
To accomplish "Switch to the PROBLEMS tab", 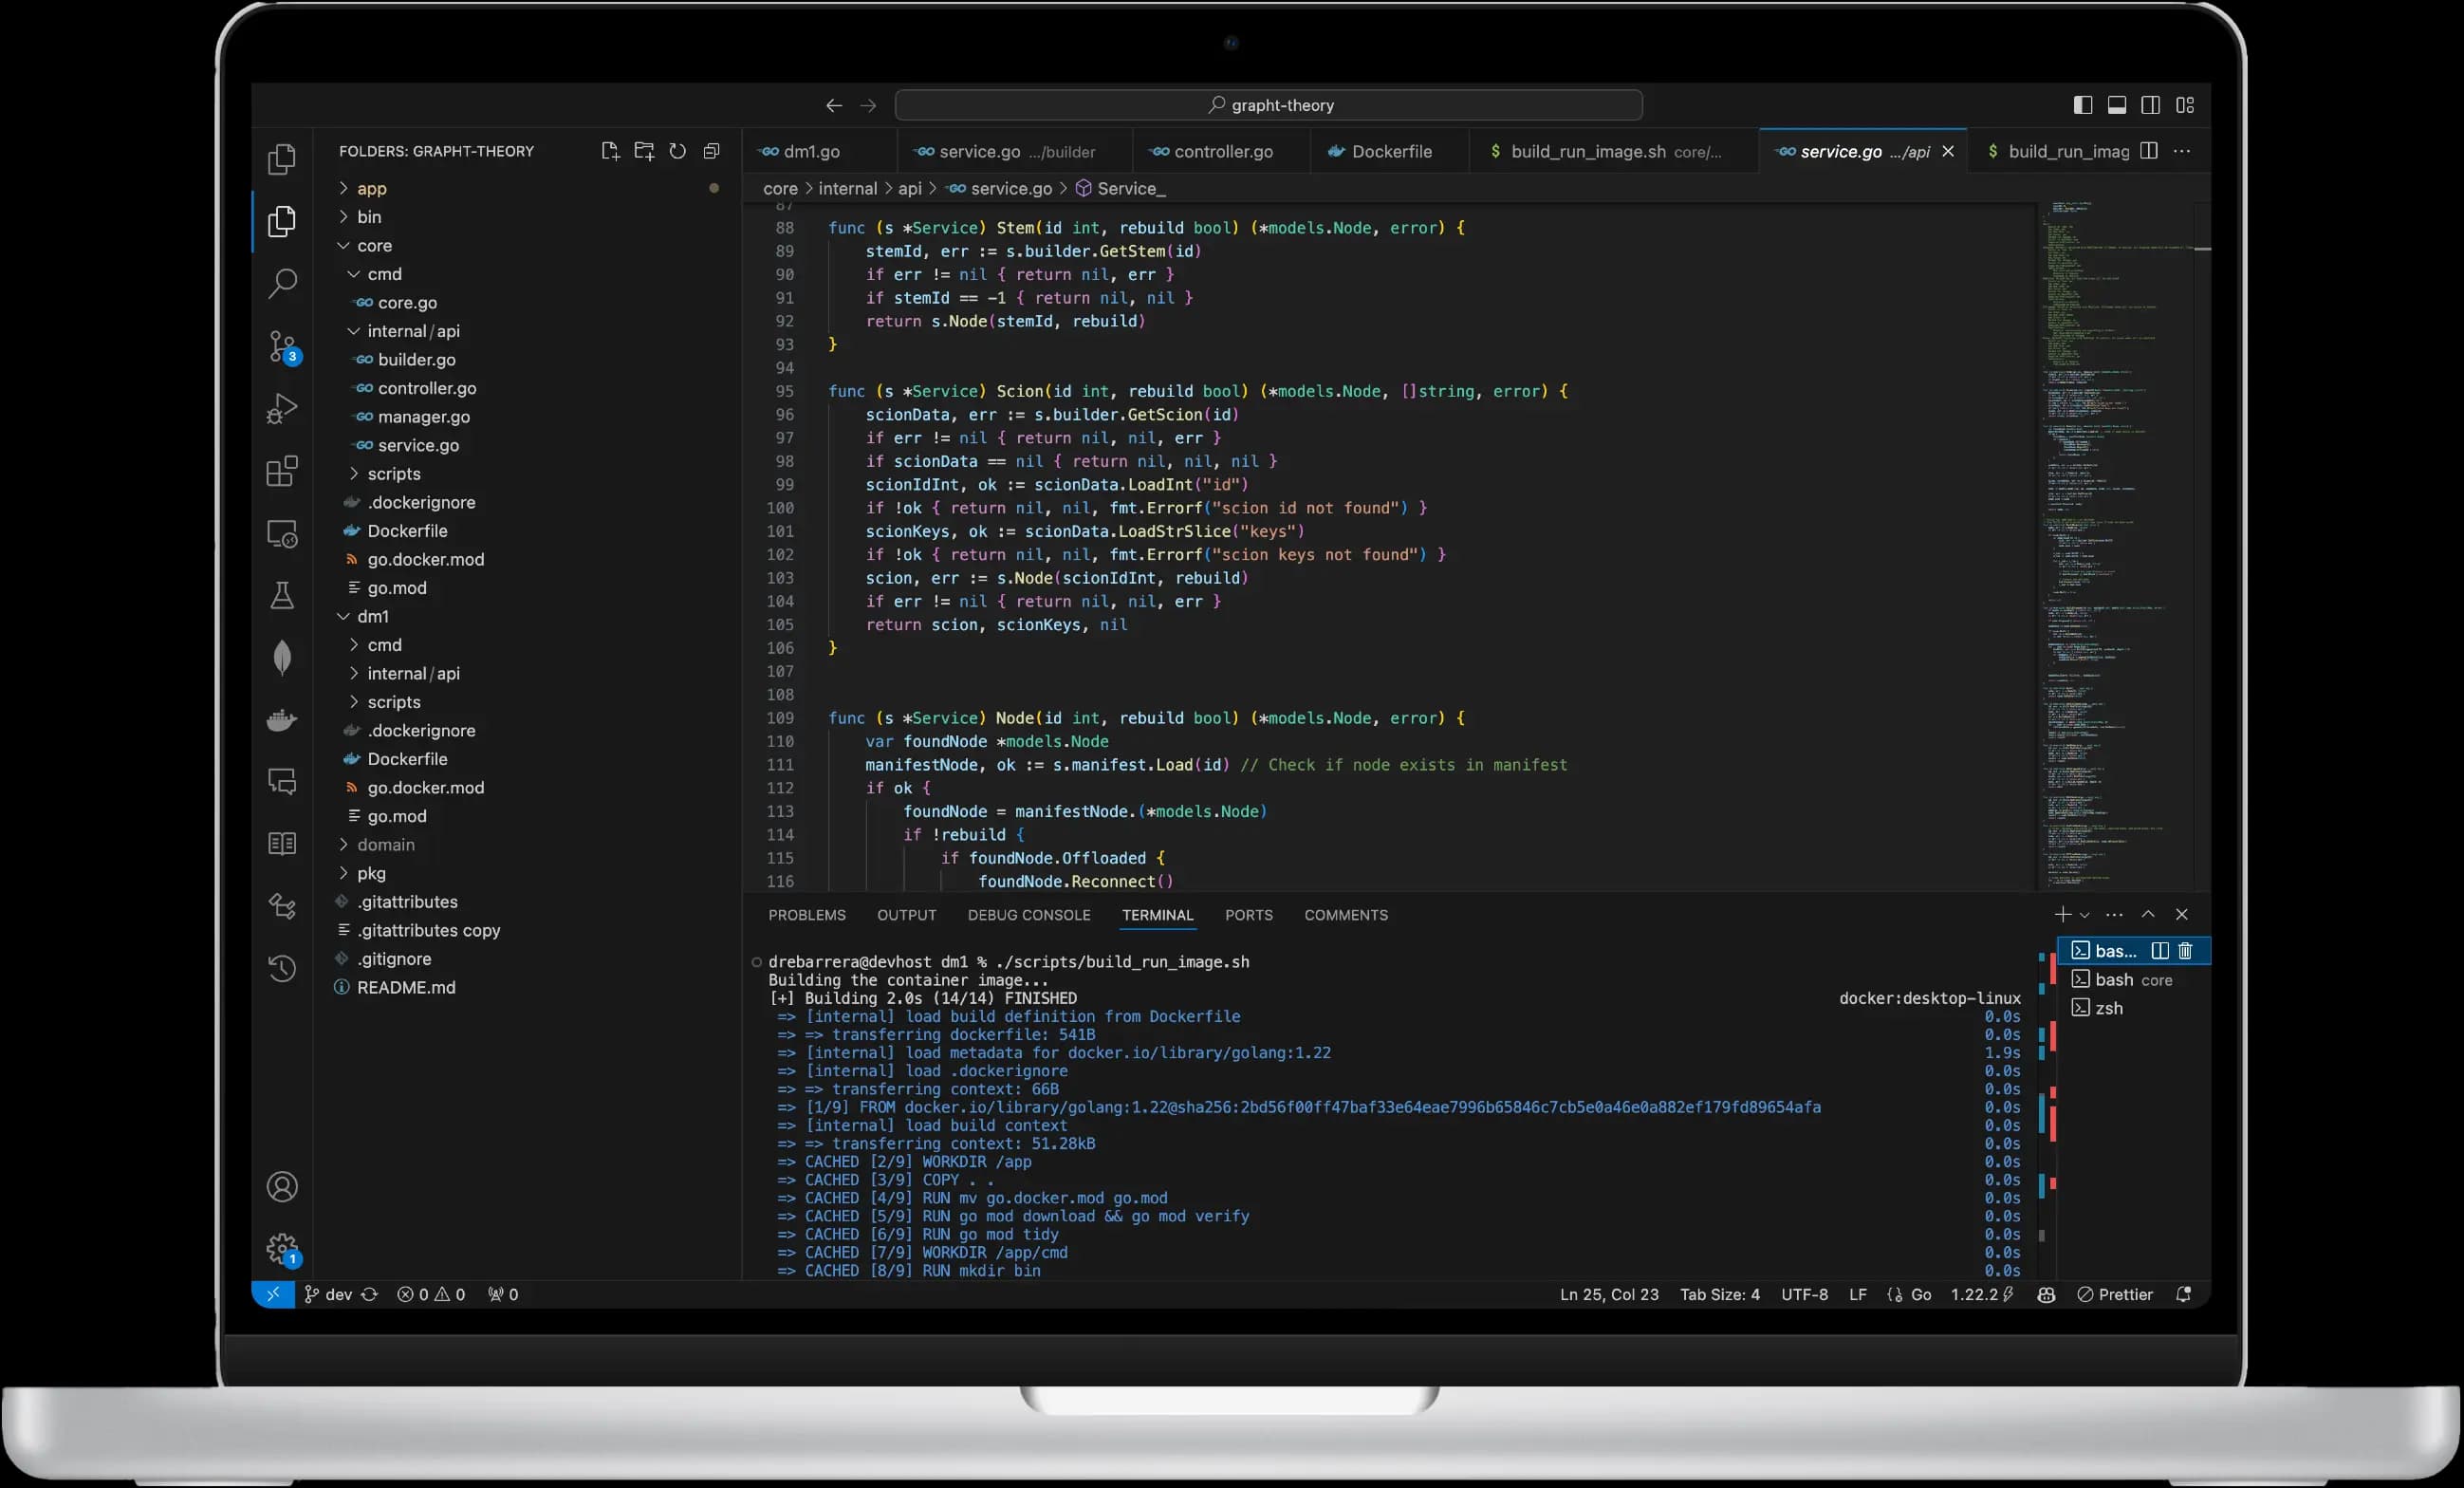I will point(806,914).
